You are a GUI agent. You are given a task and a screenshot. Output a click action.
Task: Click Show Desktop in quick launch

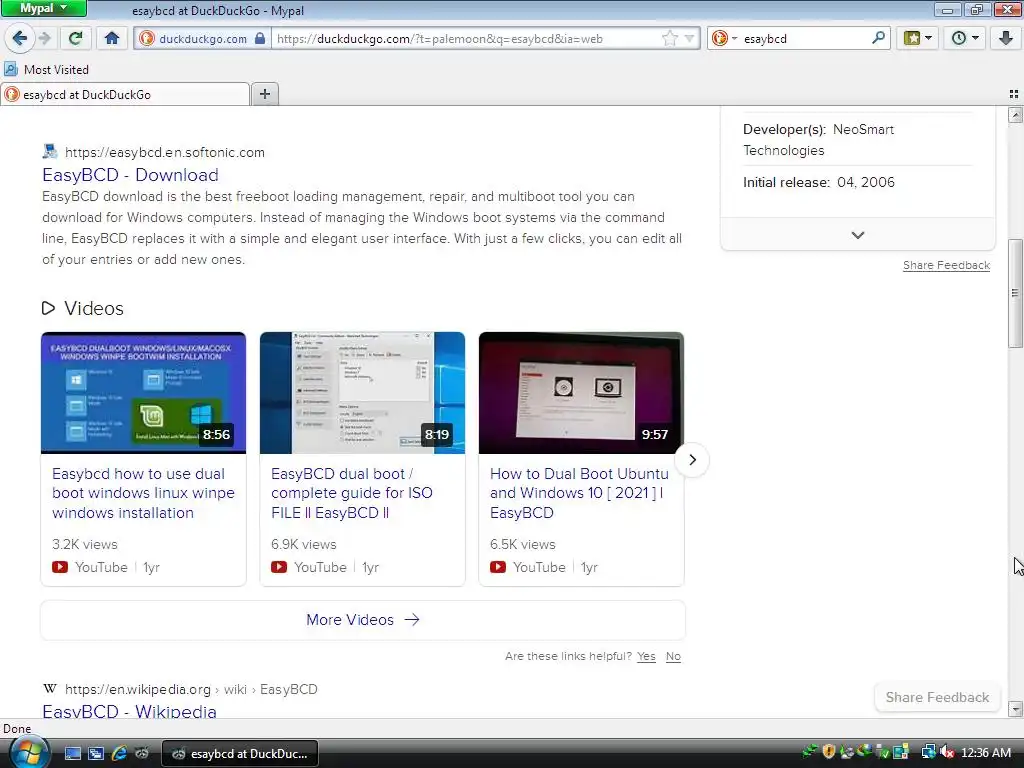[72, 753]
